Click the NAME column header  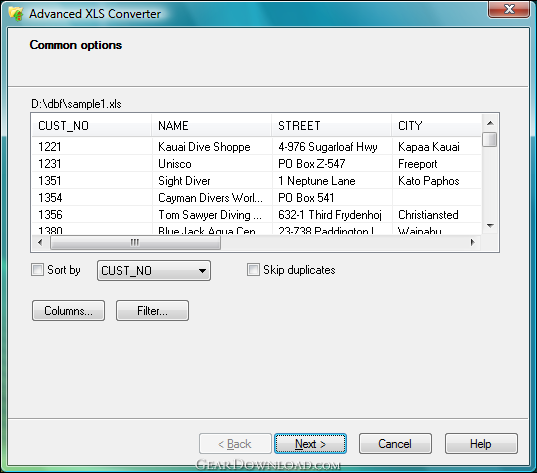[211, 126]
